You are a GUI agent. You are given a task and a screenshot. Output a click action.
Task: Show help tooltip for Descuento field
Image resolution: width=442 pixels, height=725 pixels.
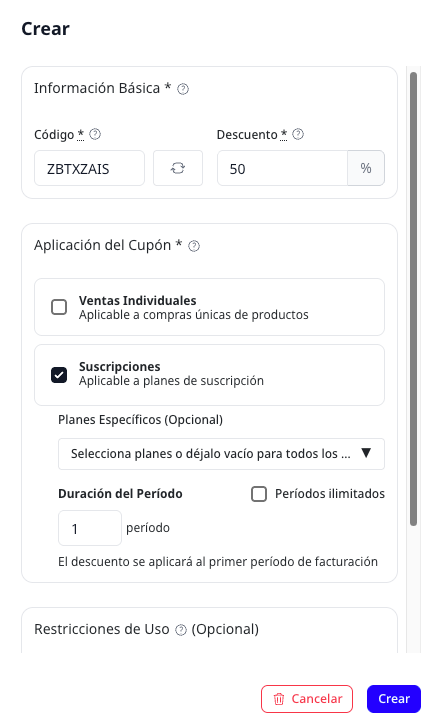point(298,134)
